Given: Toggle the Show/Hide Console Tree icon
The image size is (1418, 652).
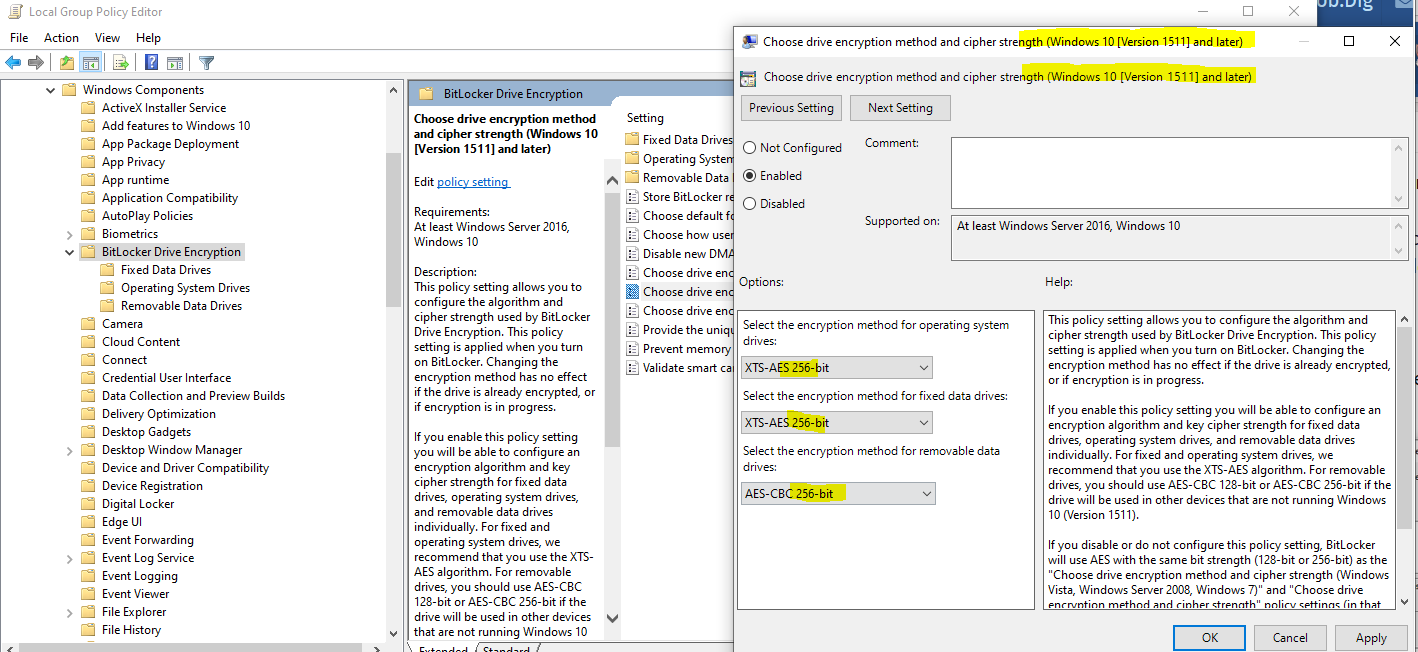Looking at the screenshot, I should (91, 63).
